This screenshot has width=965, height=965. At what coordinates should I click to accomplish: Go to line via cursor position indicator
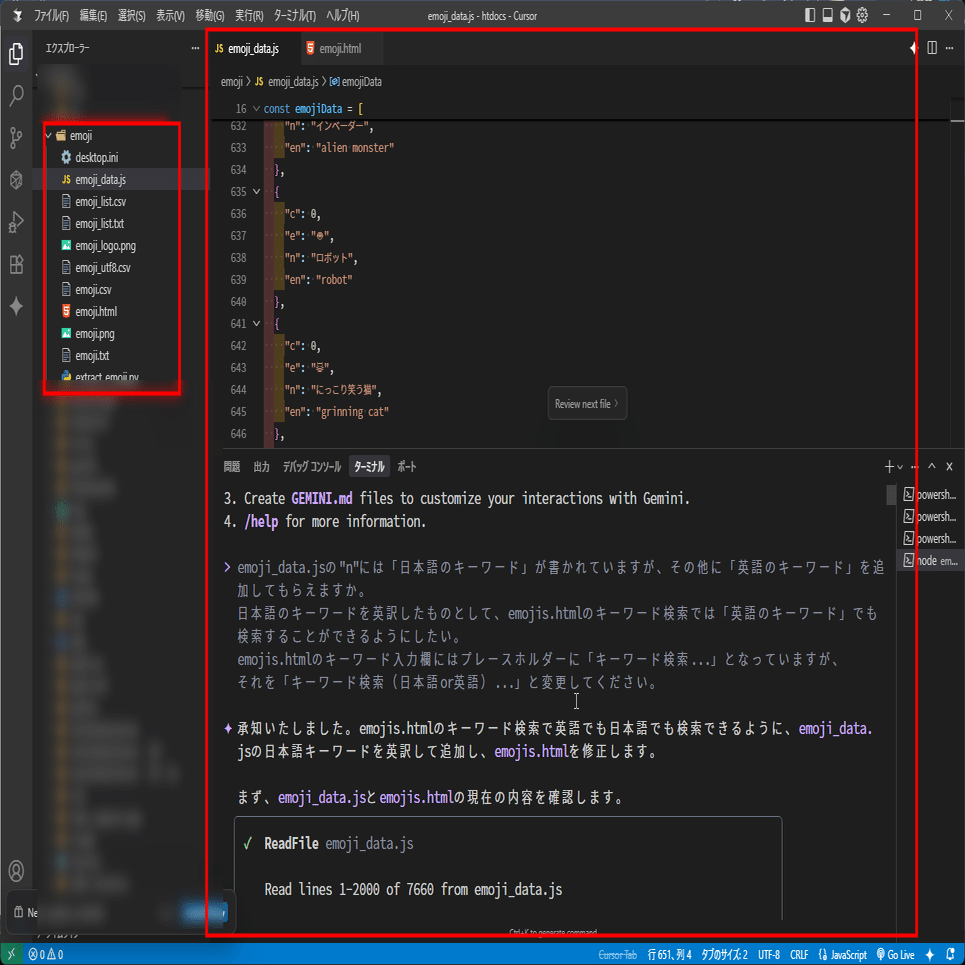tap(669, 955)
